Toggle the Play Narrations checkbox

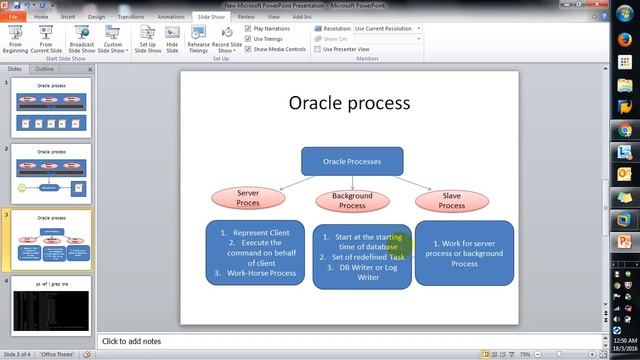248,29
